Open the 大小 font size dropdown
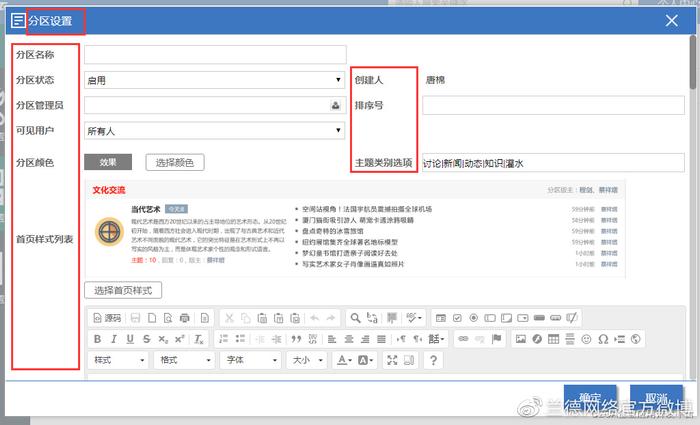Screen dimensions: 700x425 tap(307, 360)
